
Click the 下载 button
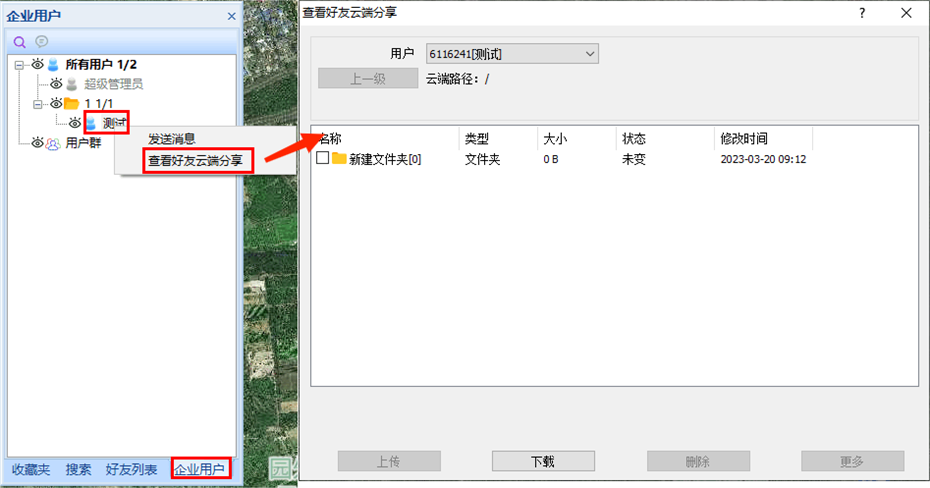coord(543,462)
